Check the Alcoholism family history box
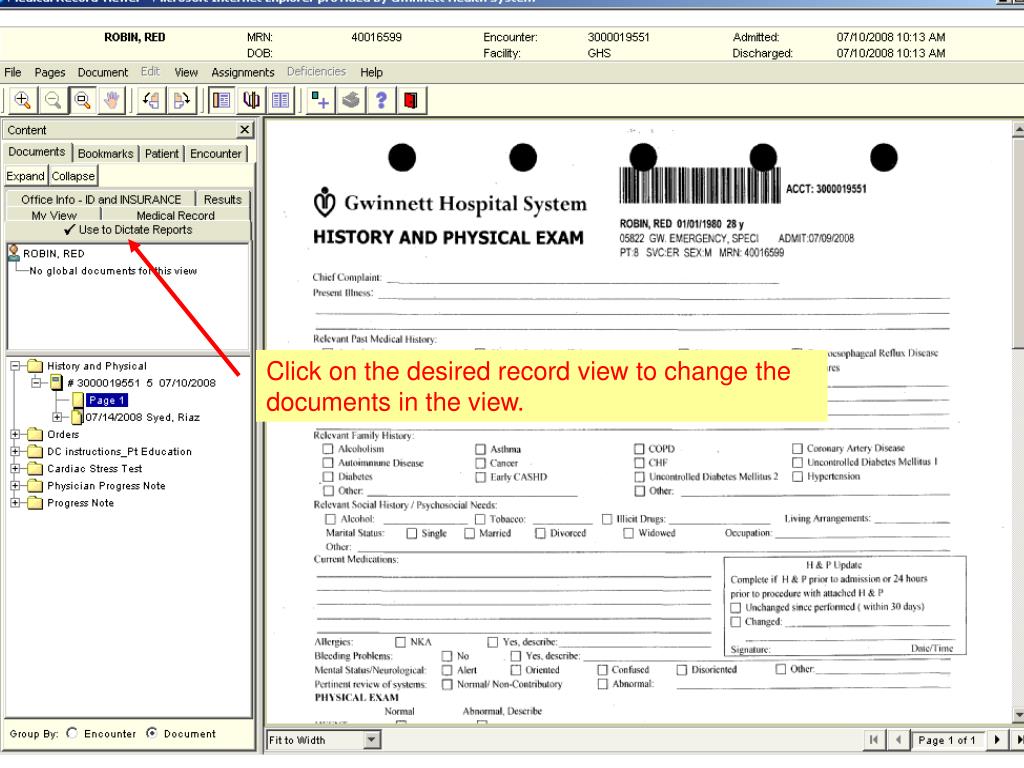1024x768 pixels. 328,449
